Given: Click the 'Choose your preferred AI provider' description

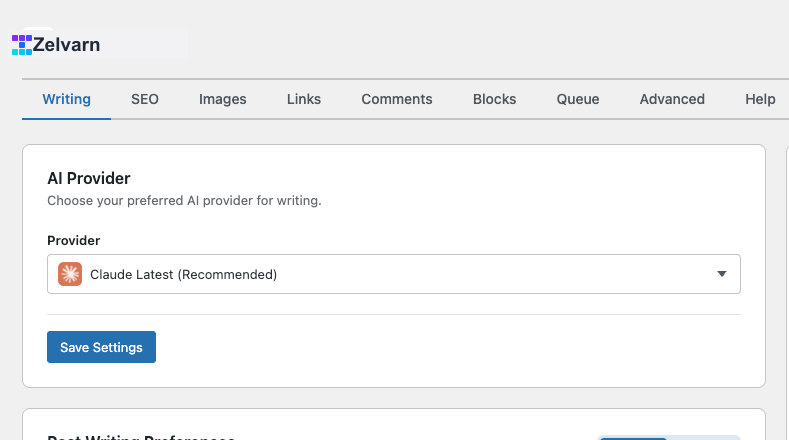Looking at the screenshot, I should tap(184, 200).
